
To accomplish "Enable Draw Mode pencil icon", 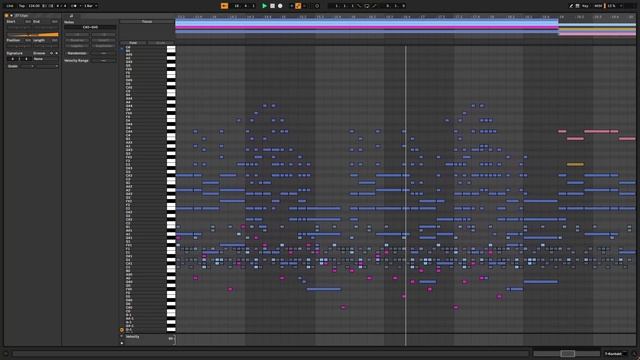I will (x=571, y=6).
